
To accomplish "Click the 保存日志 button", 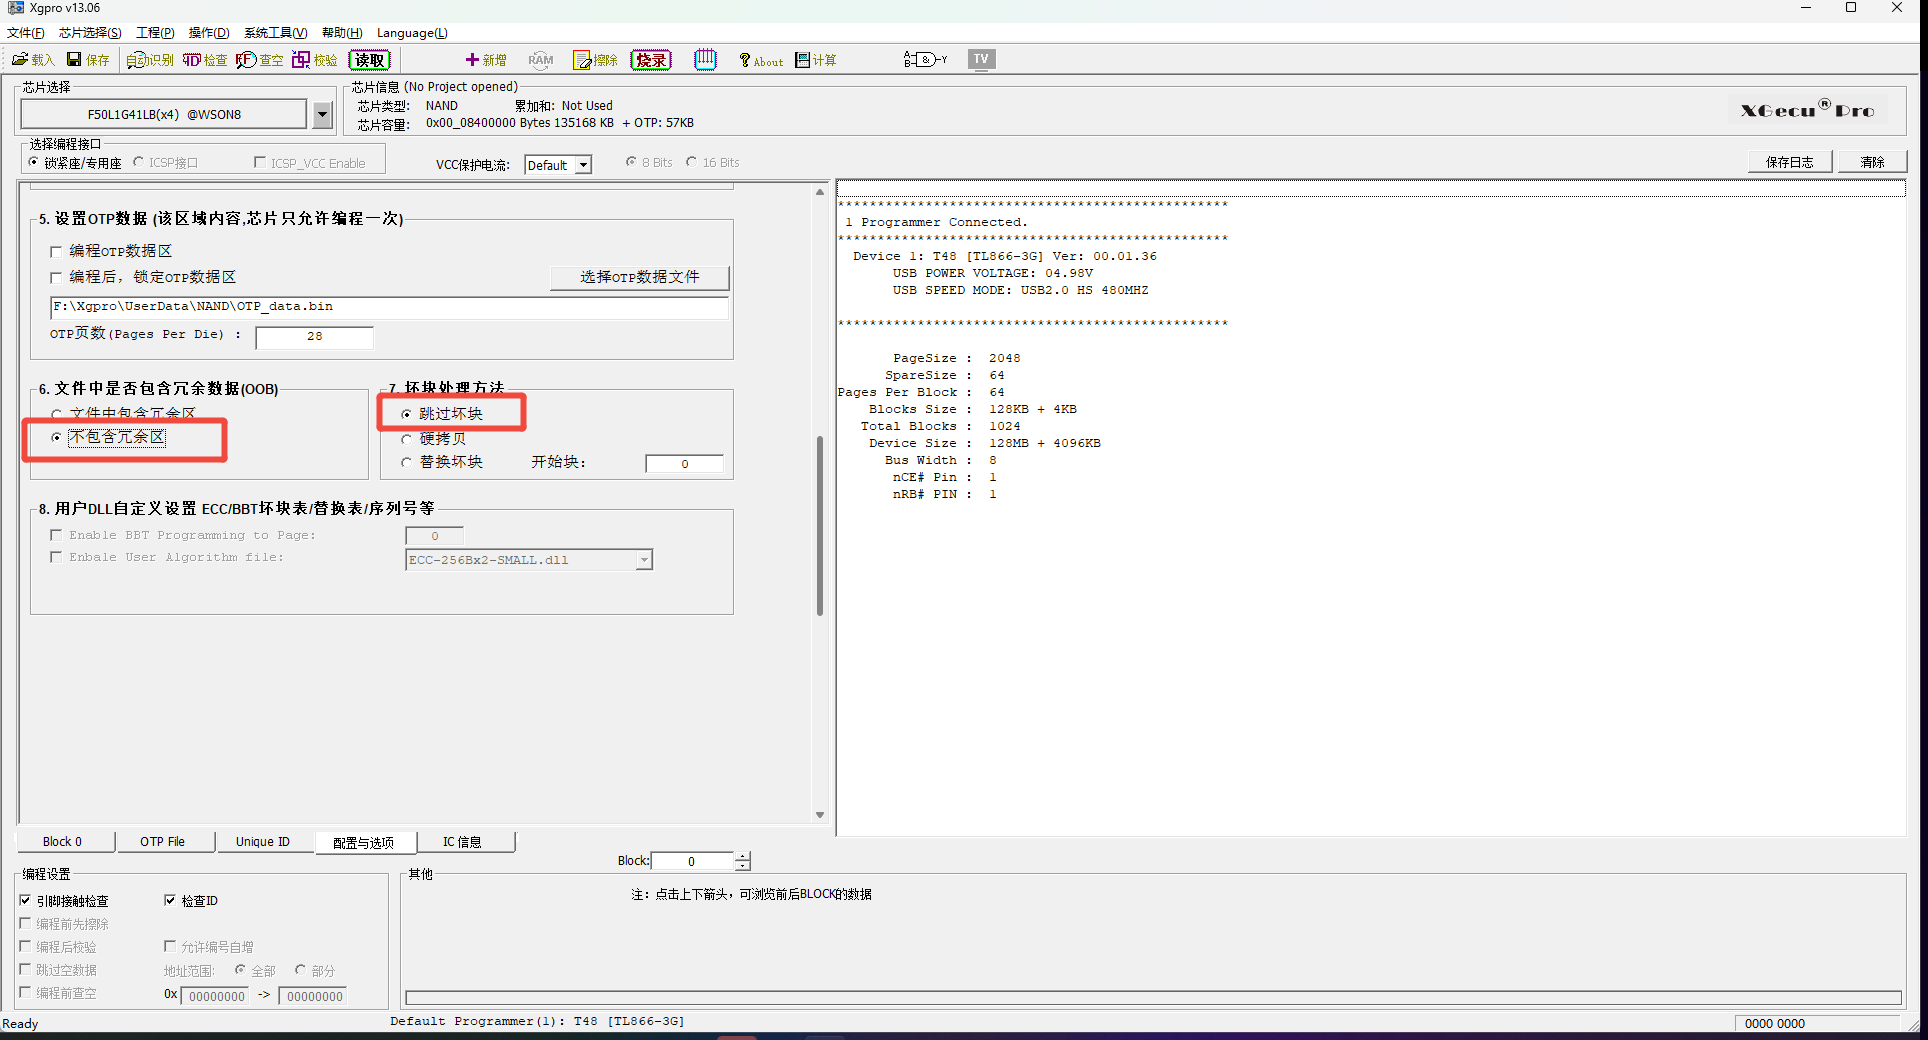I will click(x=1789, y=162).
